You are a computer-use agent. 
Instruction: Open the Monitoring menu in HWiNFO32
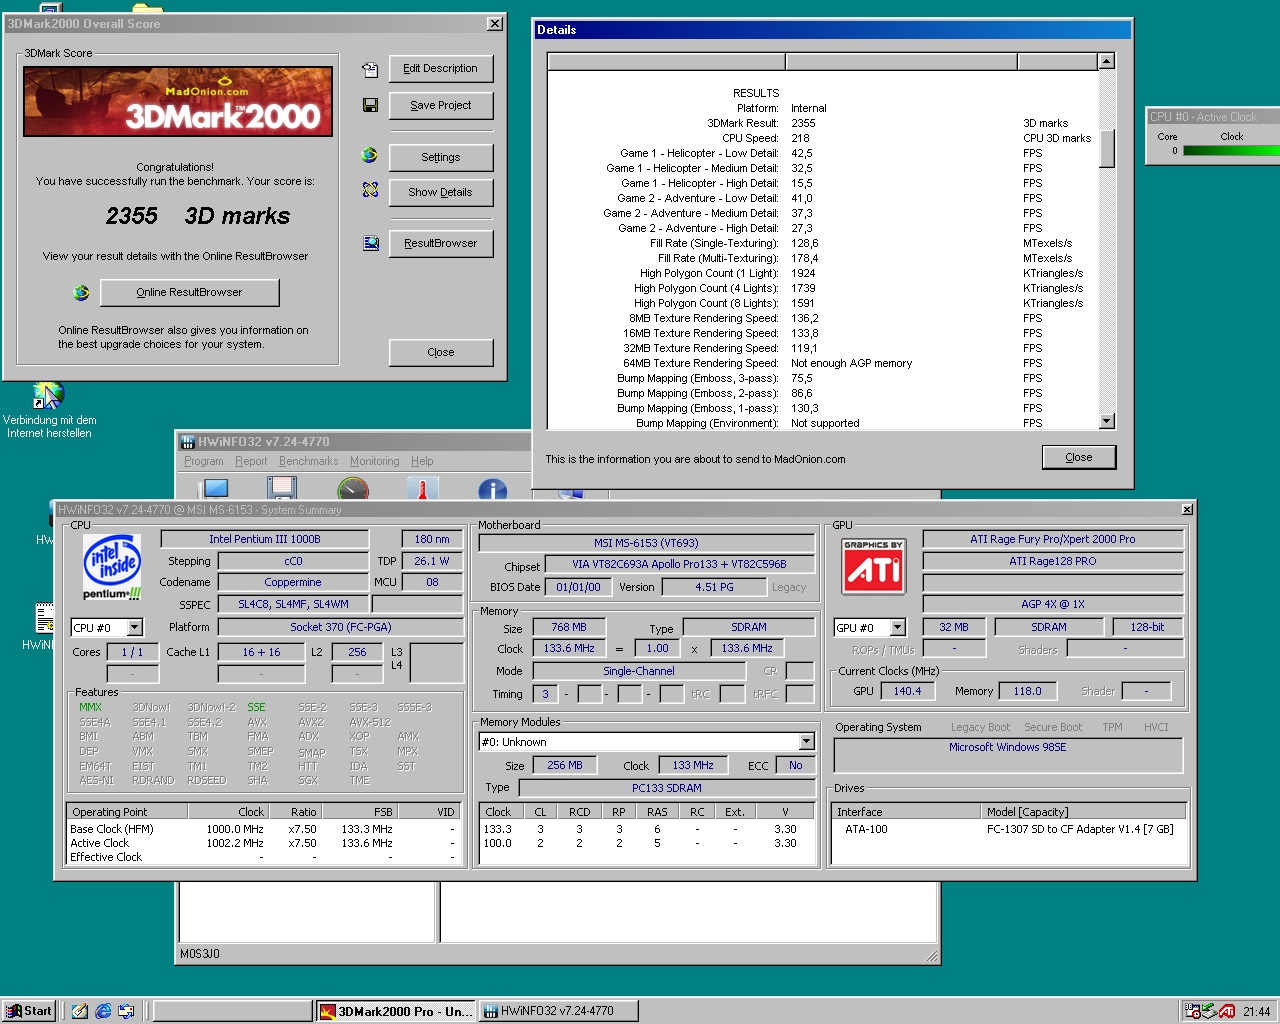point(375,461)
